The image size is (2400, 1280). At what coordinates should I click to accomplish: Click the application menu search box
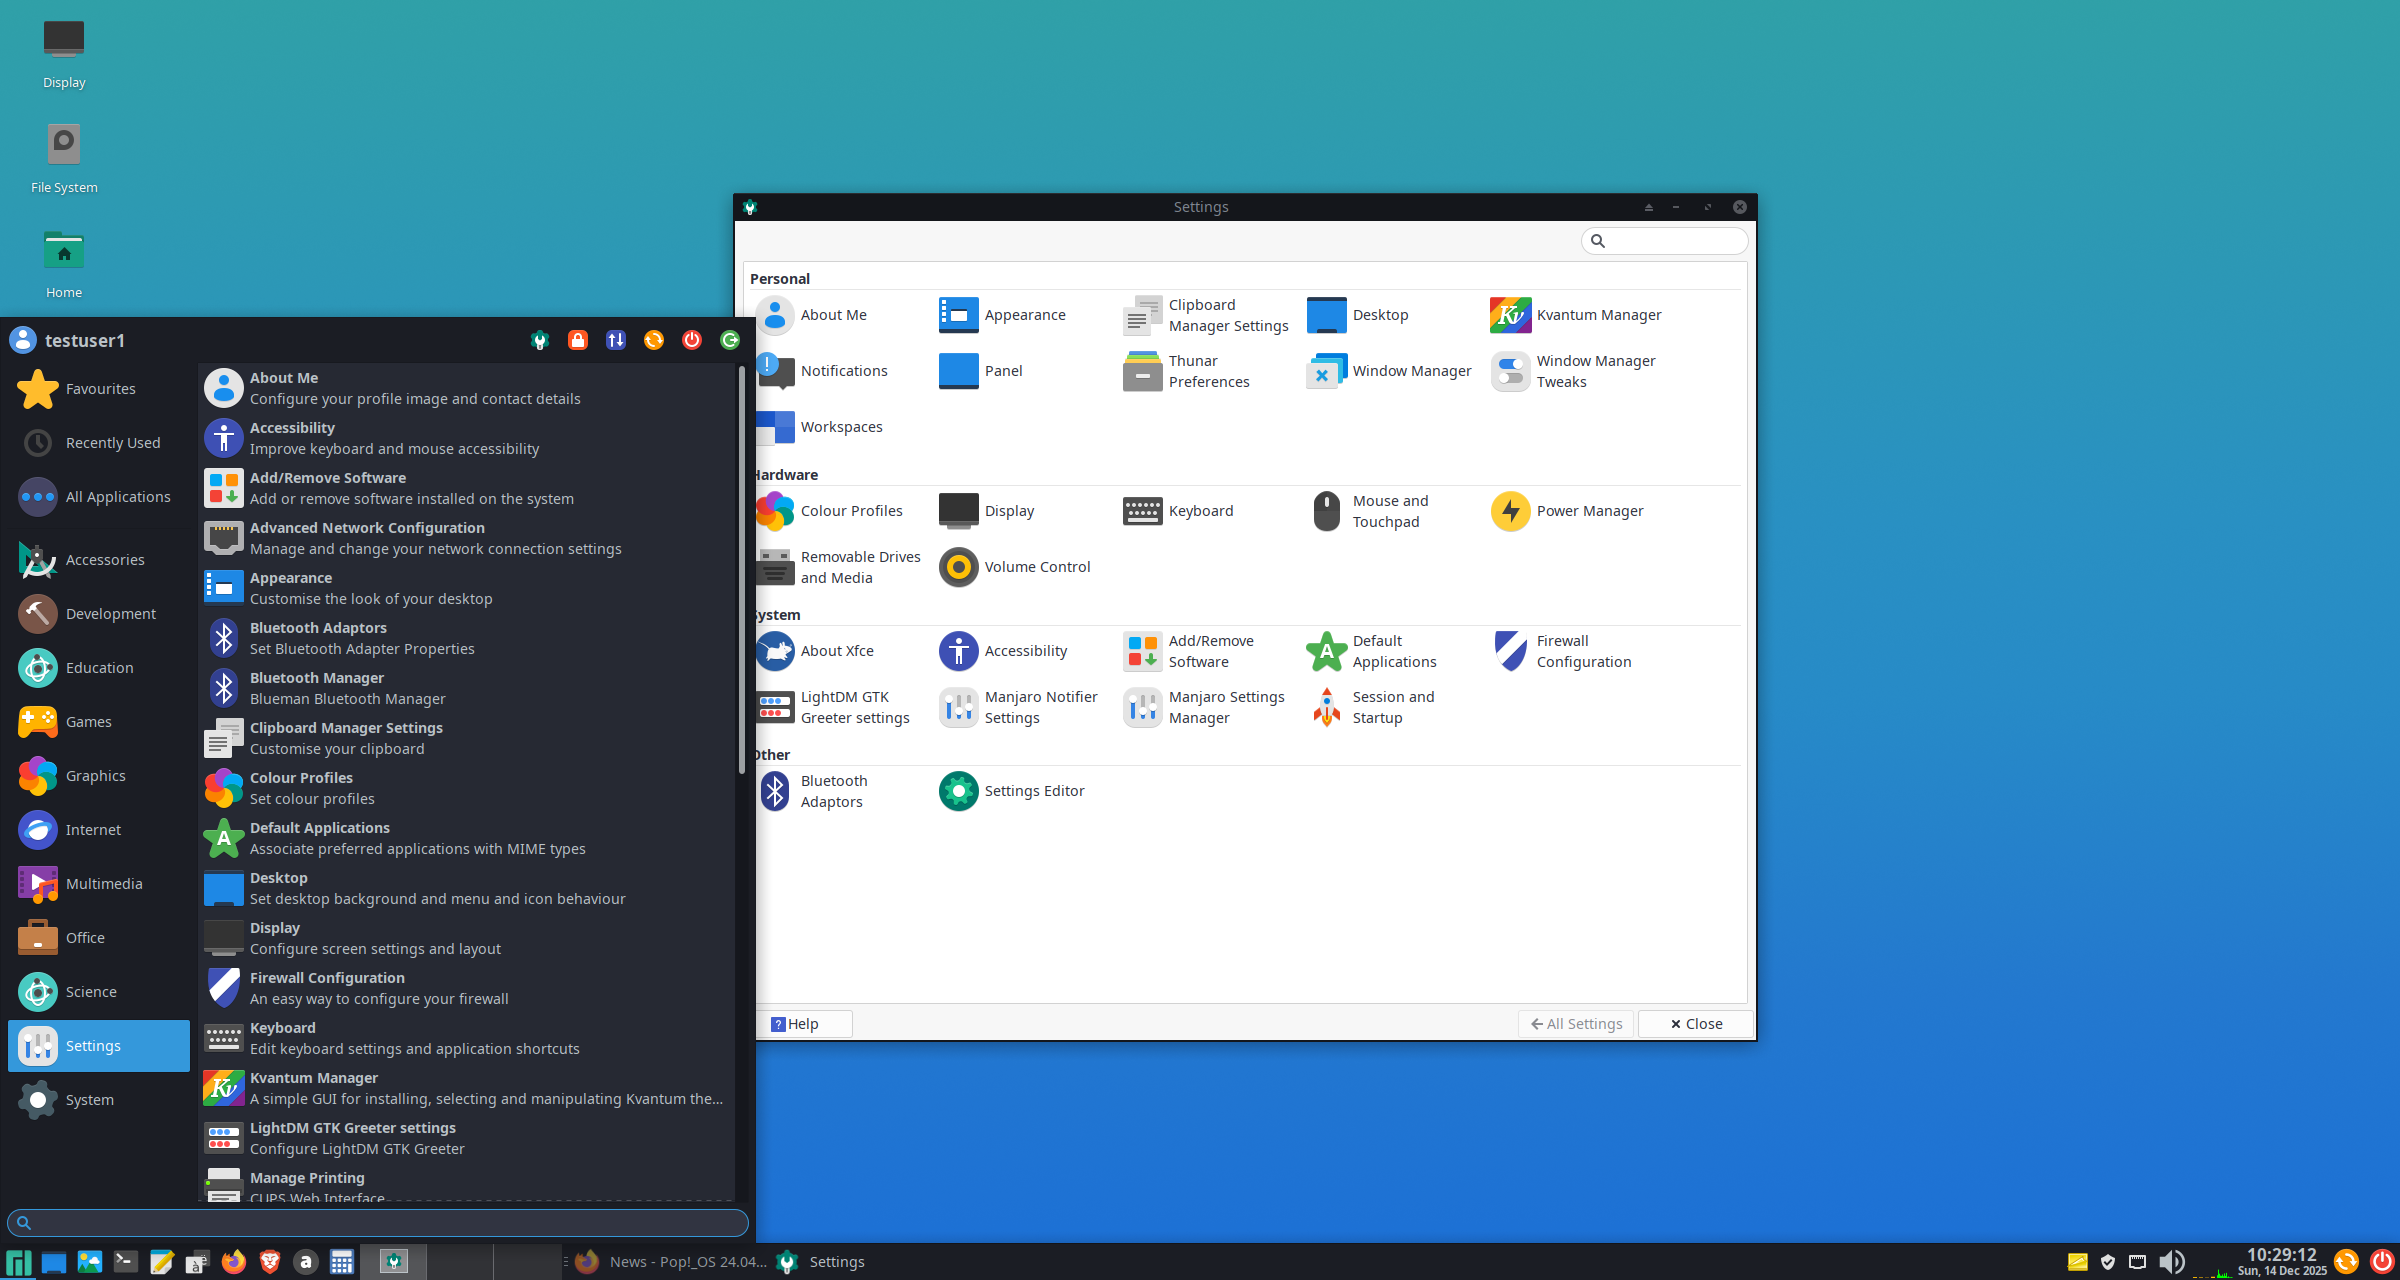(x=378, y=1222)
